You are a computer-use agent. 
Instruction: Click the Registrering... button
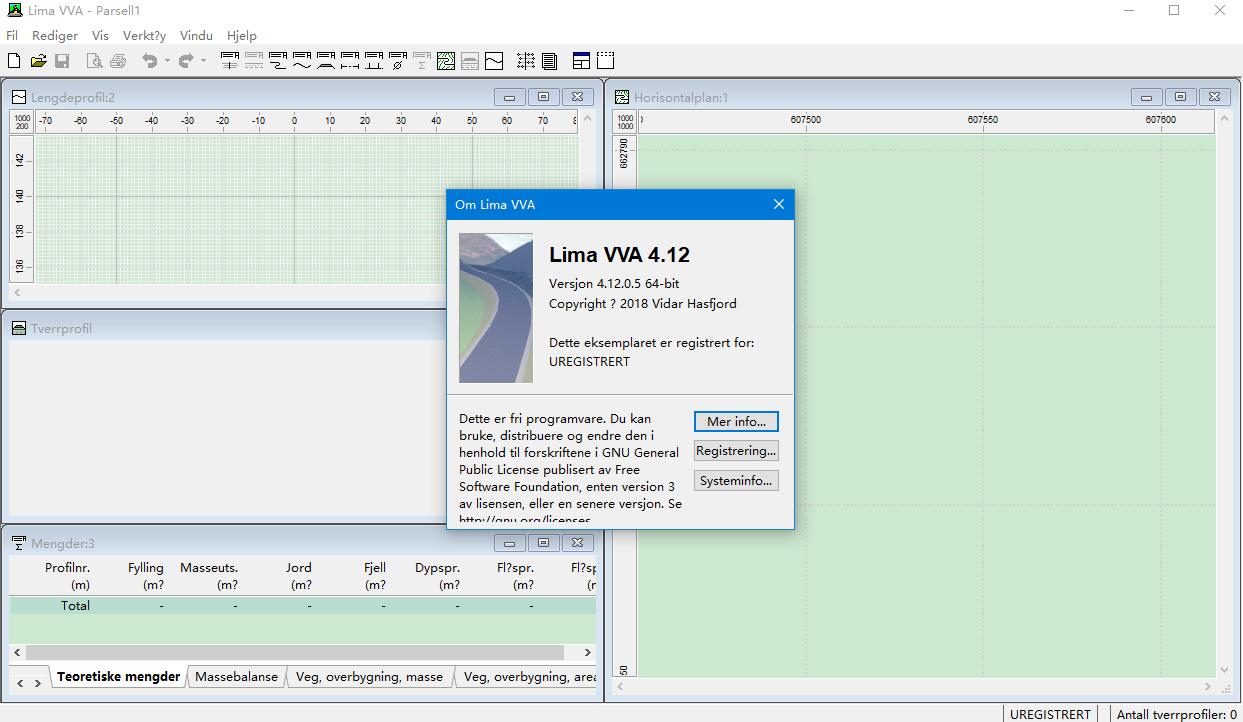(x=736, y=451)
